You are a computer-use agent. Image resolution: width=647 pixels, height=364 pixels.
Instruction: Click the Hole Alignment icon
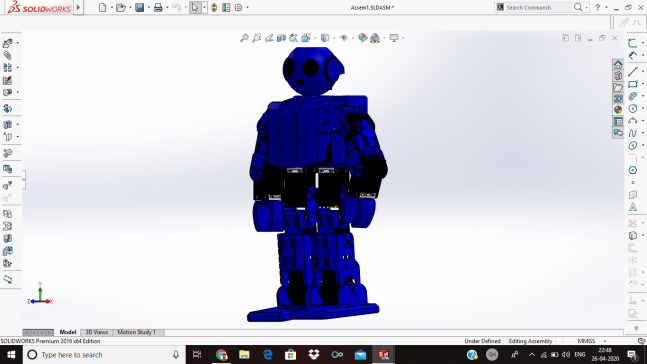(x=7, y=239)
